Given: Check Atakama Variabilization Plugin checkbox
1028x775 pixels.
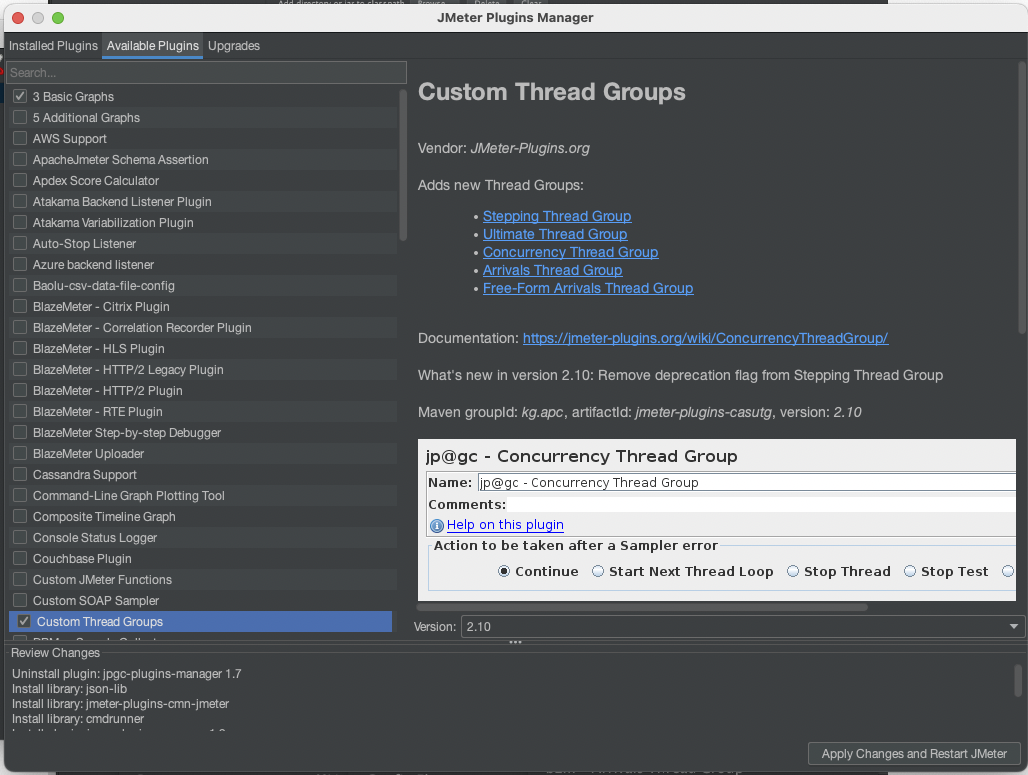Looking at the screenshot, I should pyautogui.click(x=20, y=222).
